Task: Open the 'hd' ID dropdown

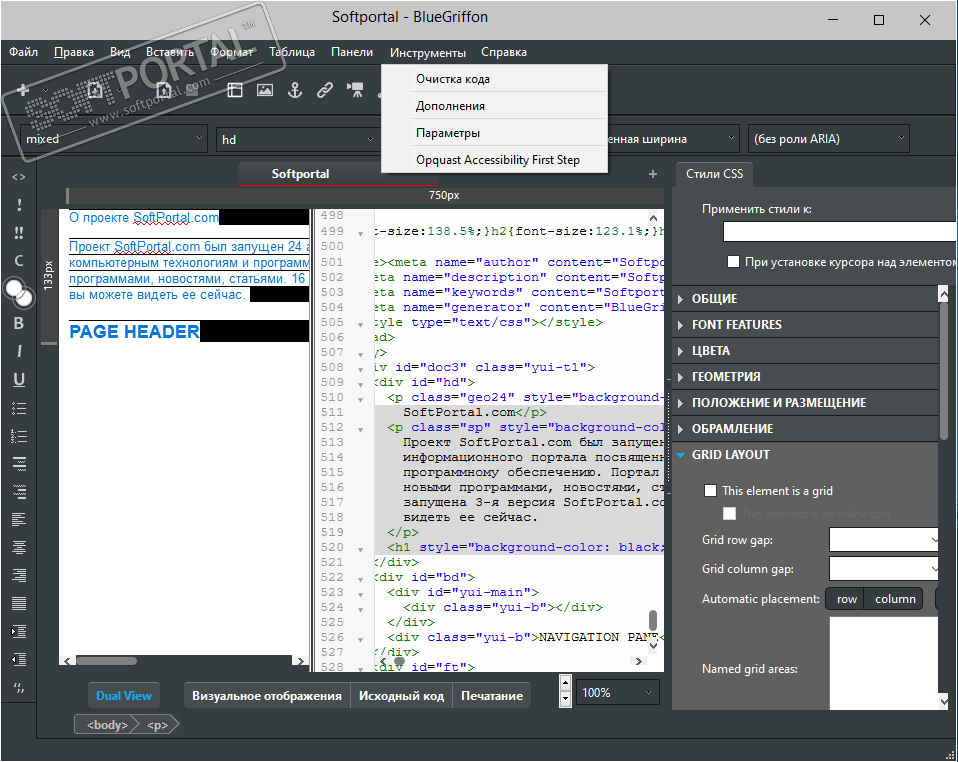Action: coord(297,139)
